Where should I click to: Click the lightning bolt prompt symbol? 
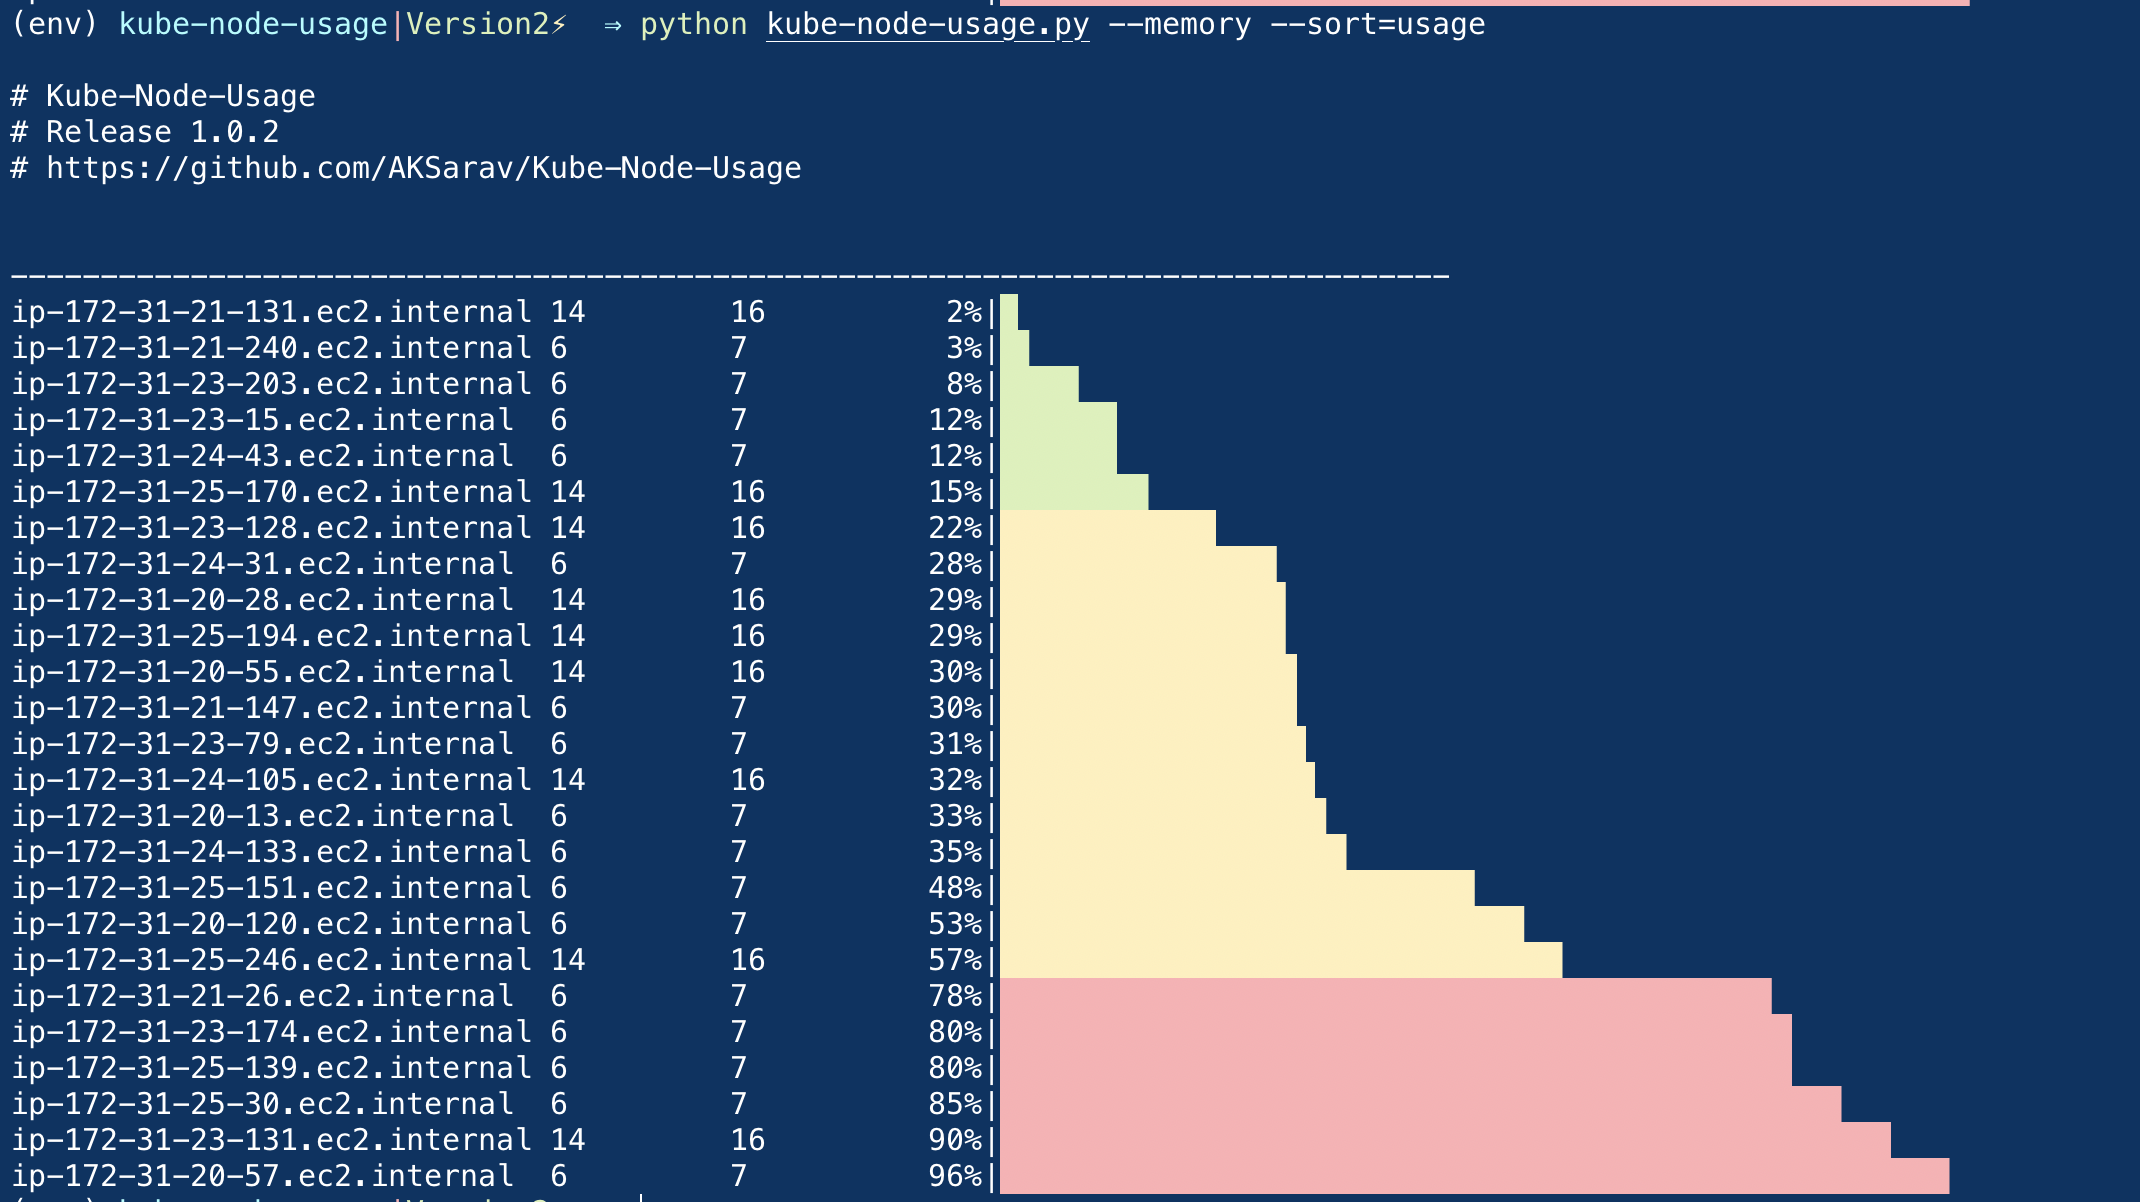[559, 24]
